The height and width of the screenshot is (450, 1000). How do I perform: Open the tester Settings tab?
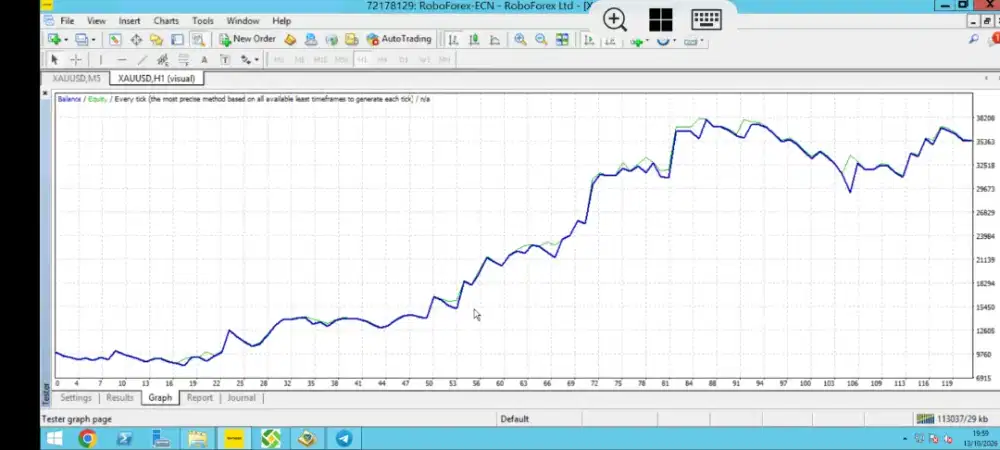point(76,398)
